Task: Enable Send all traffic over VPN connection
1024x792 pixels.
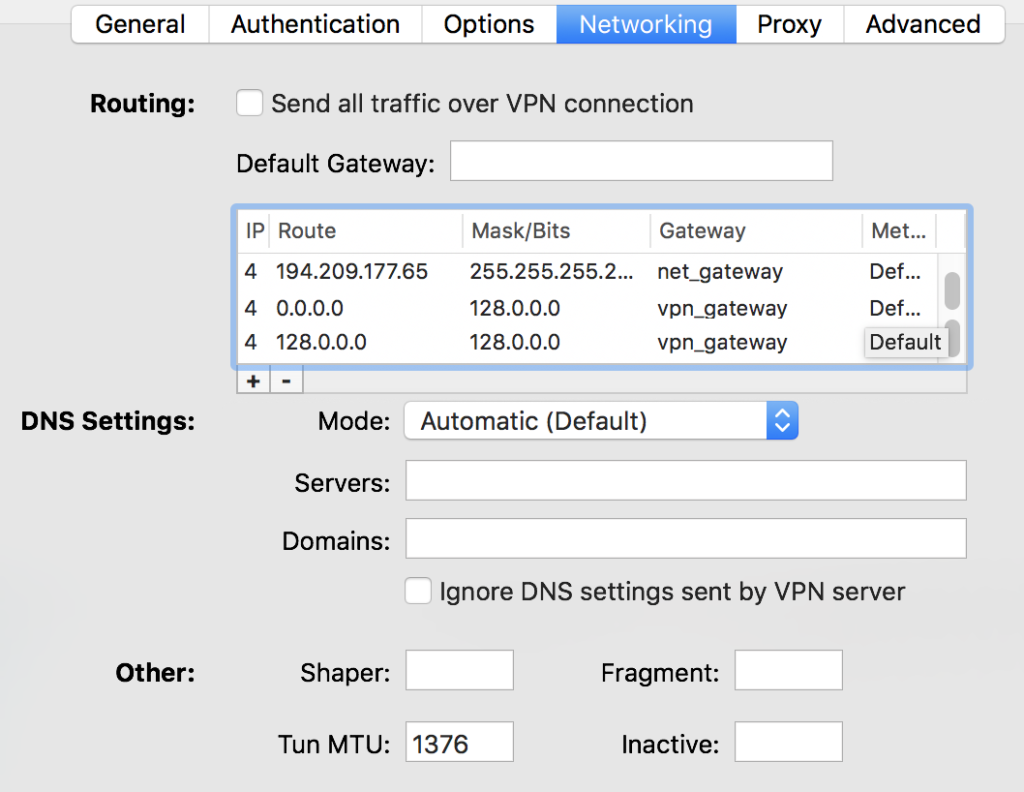Action: click(x=248, y=102)
